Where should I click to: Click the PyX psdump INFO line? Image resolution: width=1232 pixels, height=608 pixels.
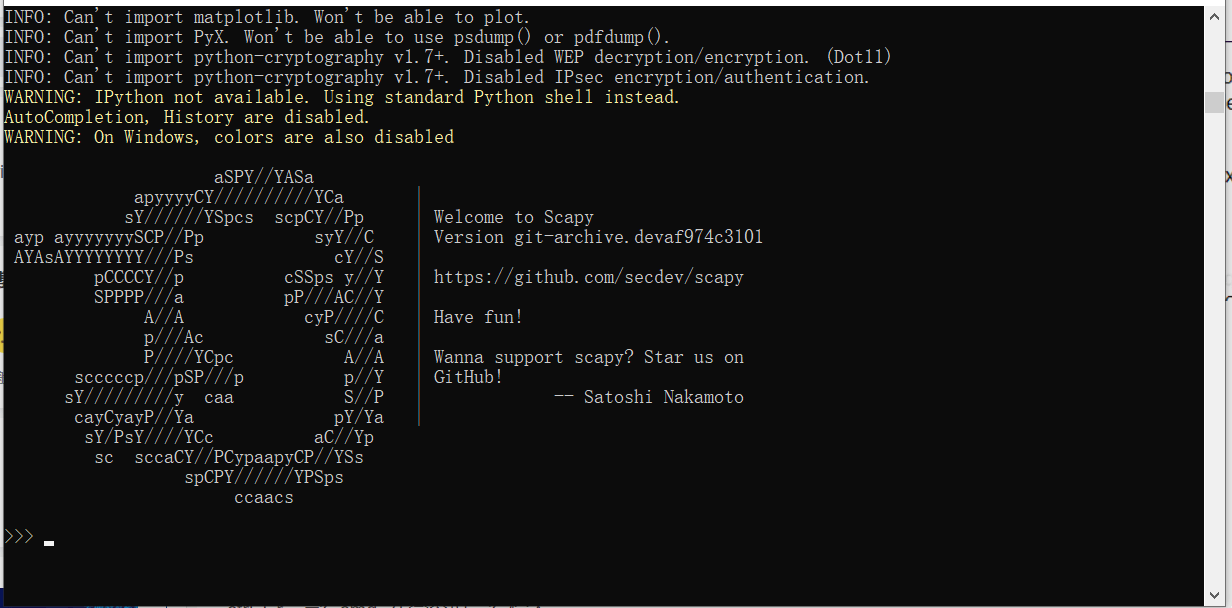338,37
